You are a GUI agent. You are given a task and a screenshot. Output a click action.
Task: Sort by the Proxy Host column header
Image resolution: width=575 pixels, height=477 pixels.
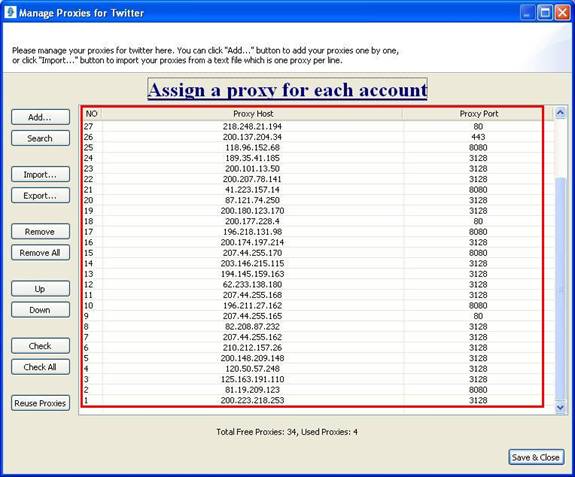pos(253,114)
